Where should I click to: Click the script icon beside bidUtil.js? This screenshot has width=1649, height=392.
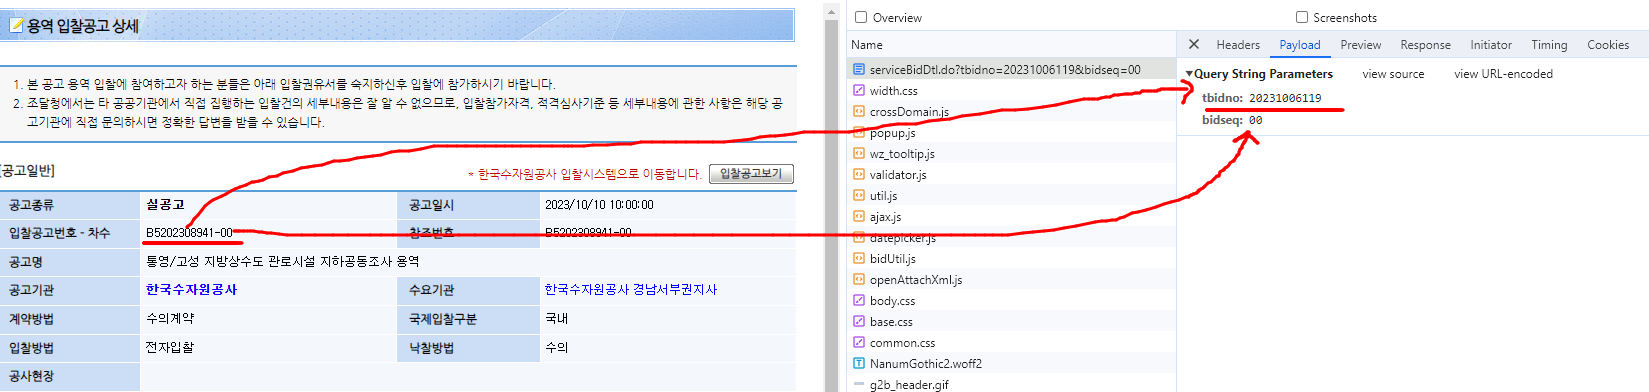[859, 259]
